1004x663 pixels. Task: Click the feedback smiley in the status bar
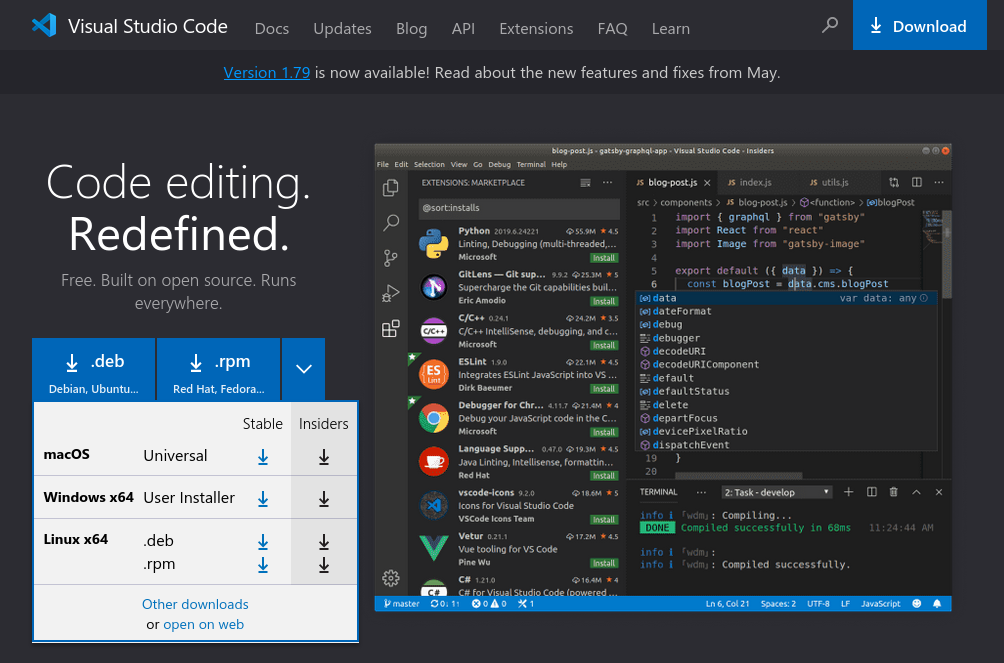916,603
